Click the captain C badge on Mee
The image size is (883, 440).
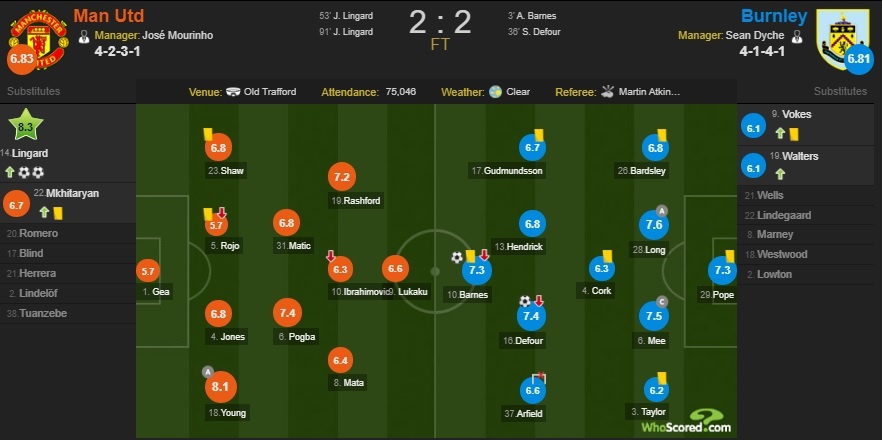point(661,302)
